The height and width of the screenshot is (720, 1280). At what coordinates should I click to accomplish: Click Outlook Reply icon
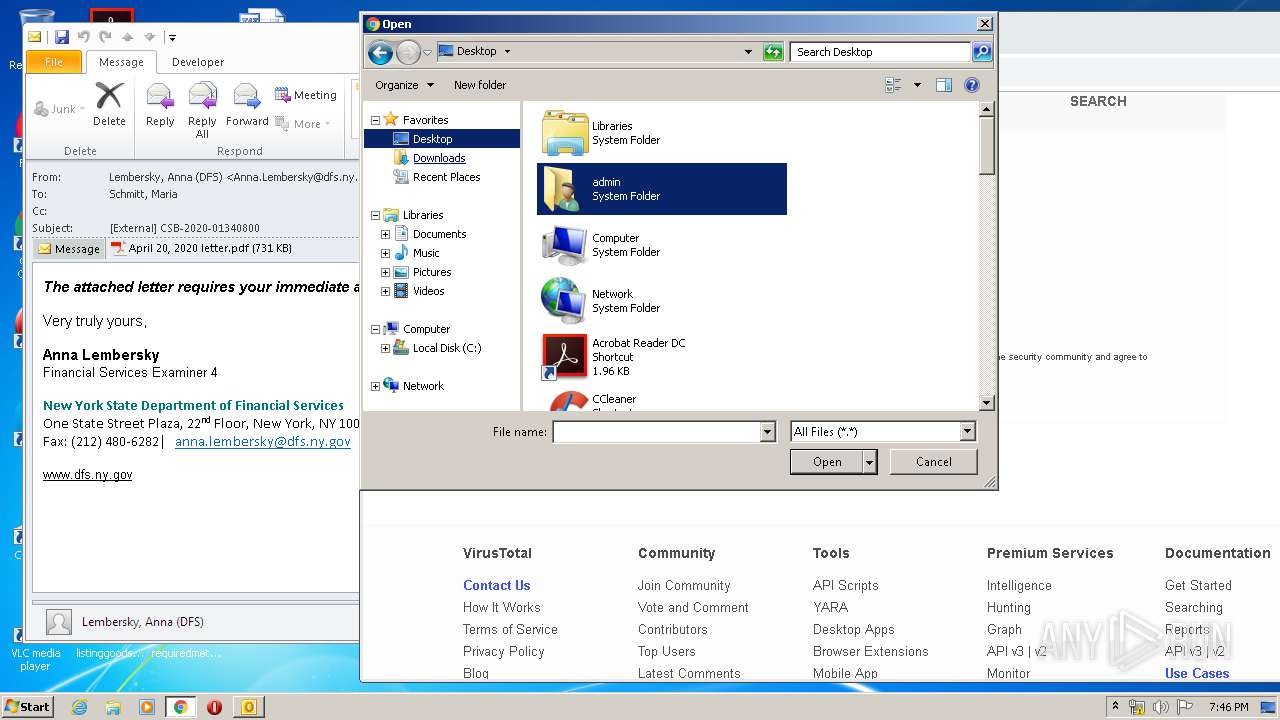click(160, 104)
